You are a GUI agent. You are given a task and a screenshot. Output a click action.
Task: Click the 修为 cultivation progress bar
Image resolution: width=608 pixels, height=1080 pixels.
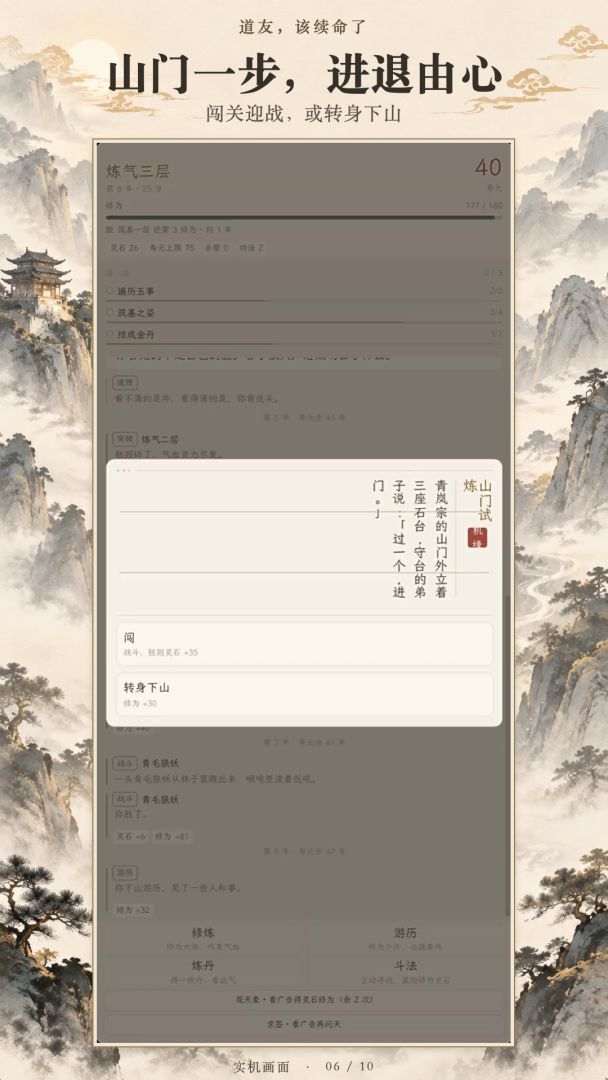click(x=304, y=217)
